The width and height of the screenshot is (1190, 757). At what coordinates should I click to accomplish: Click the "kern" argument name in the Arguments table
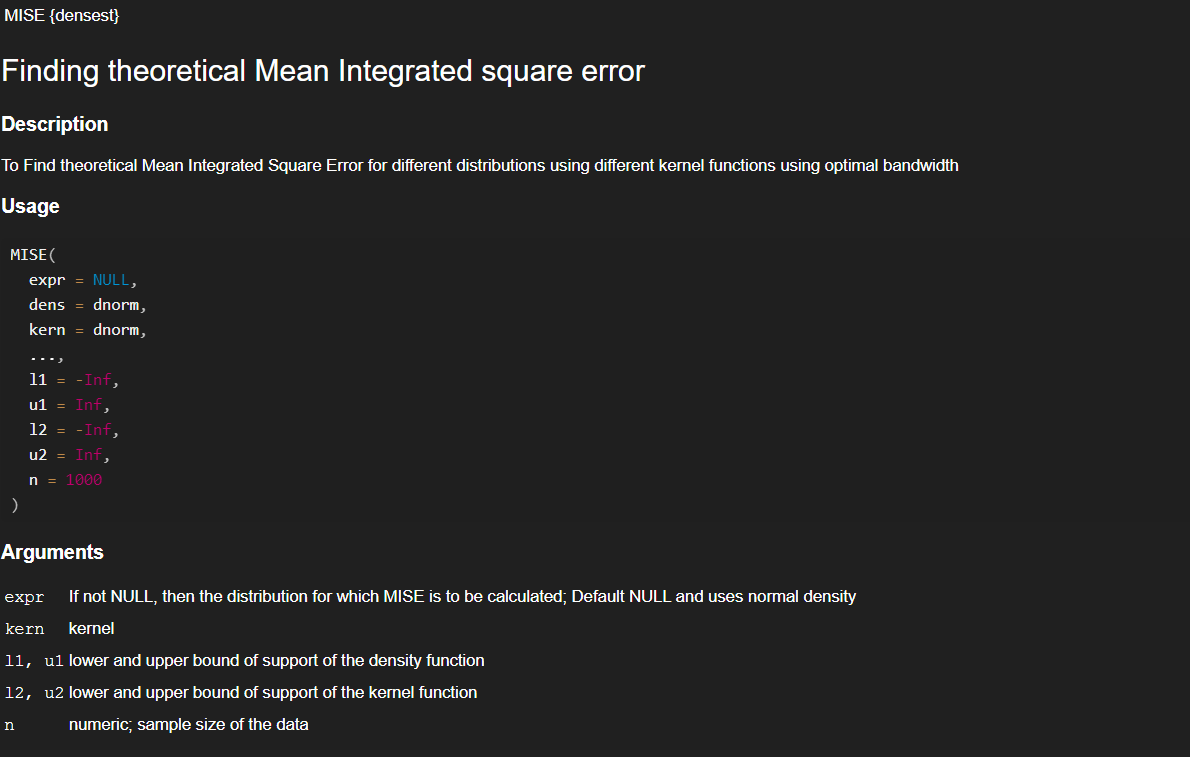(x=25, y=629)
